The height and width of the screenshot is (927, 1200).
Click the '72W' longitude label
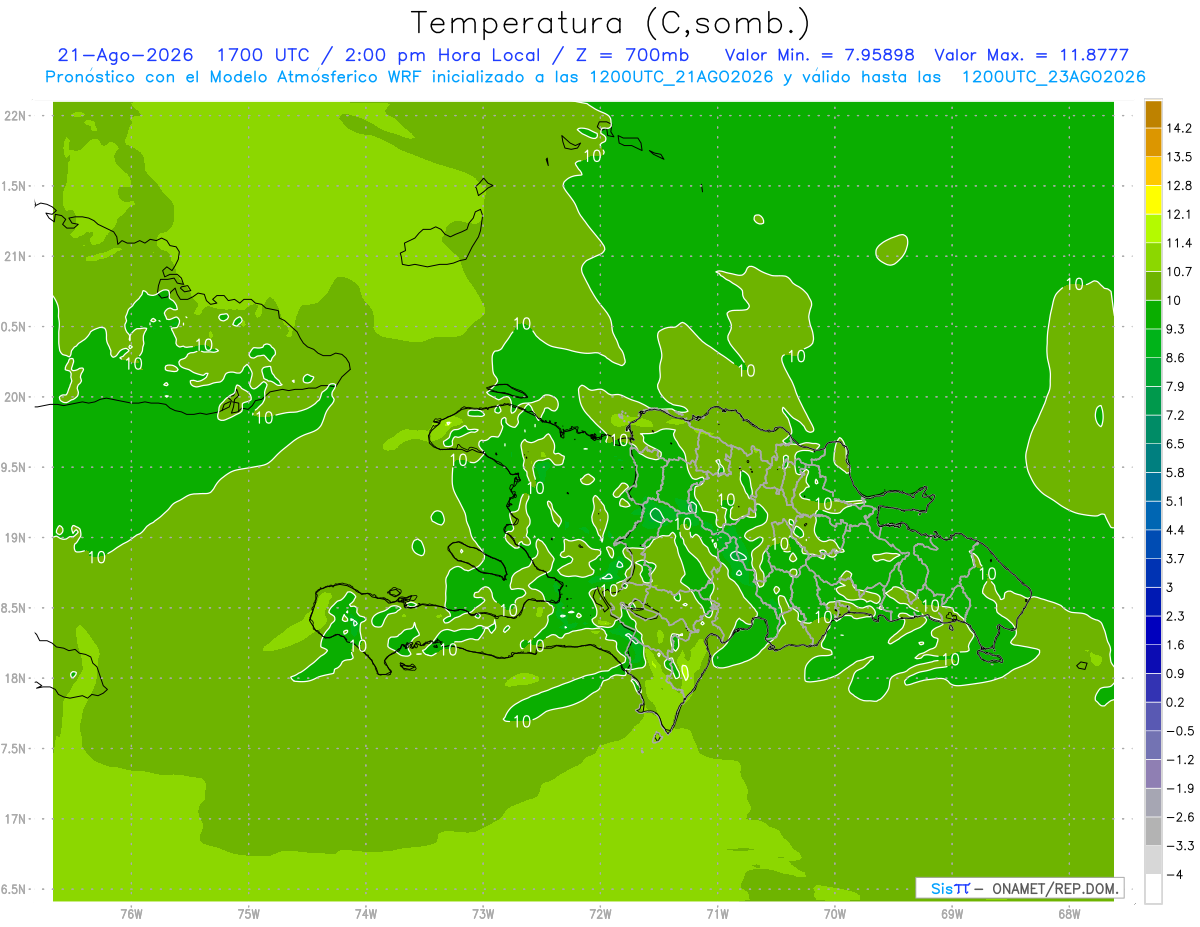click(600, 914)
